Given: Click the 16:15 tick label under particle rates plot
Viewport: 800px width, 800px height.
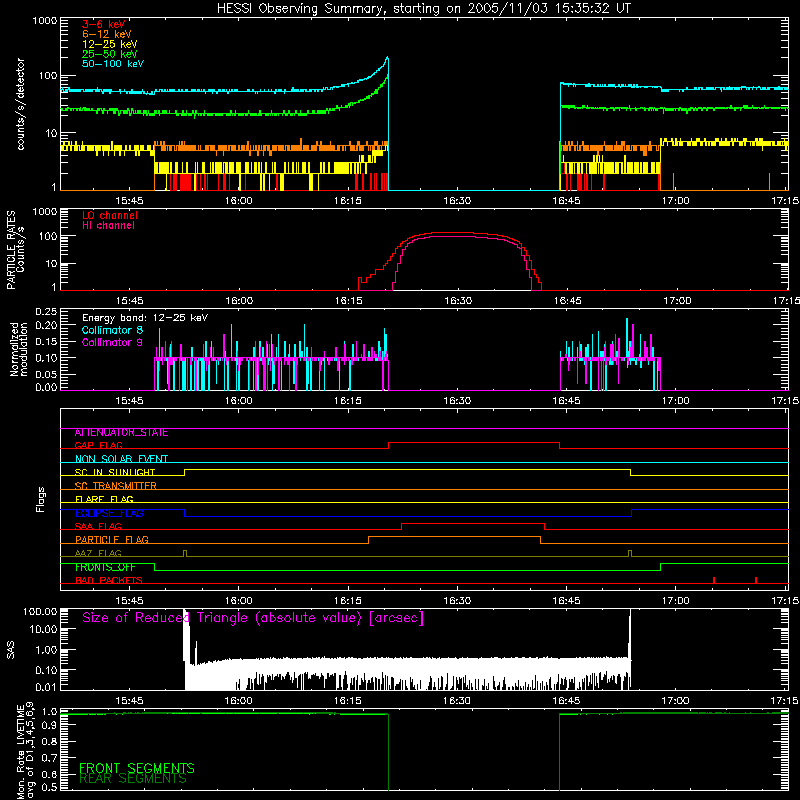Looking at the screenshot, I should [348, 301].
